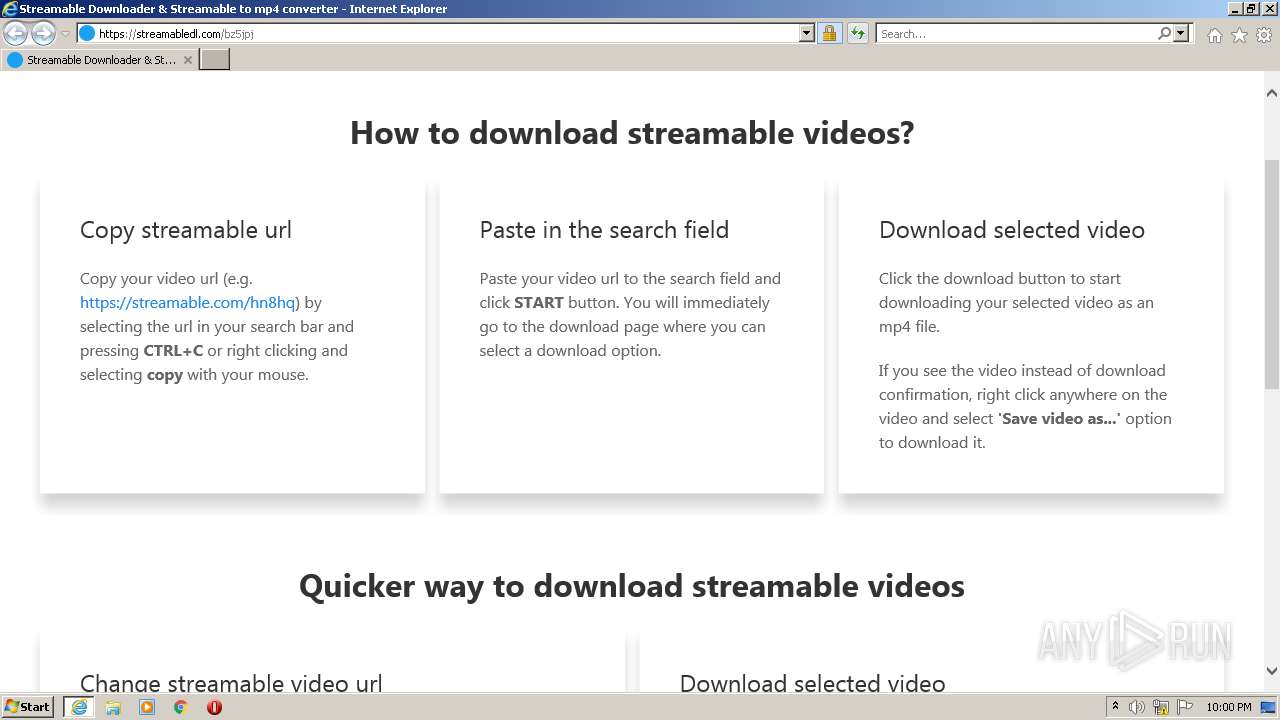Click the browser Forward arrow button
The width and height of the screenshot is (1280, 720).
(x=43, y=34)
